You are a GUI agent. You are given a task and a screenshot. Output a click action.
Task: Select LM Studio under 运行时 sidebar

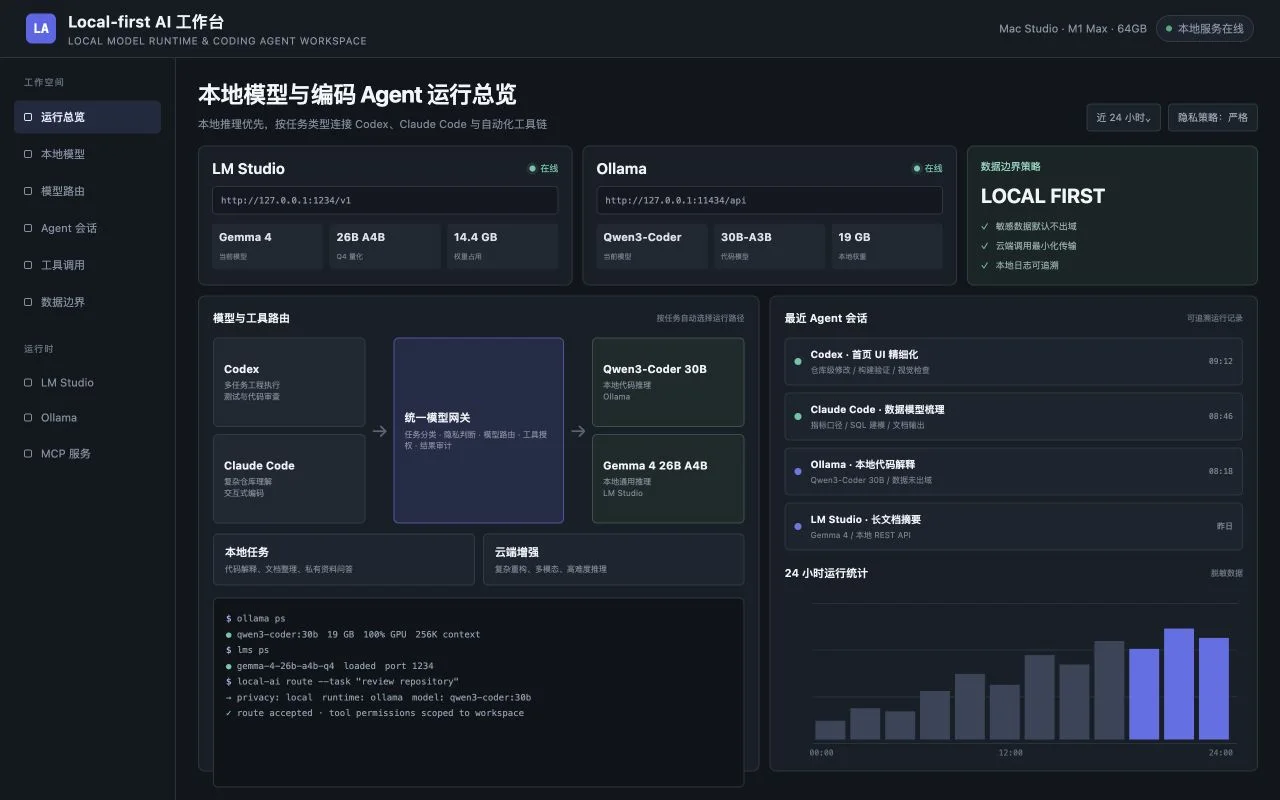tap(87, 382)
